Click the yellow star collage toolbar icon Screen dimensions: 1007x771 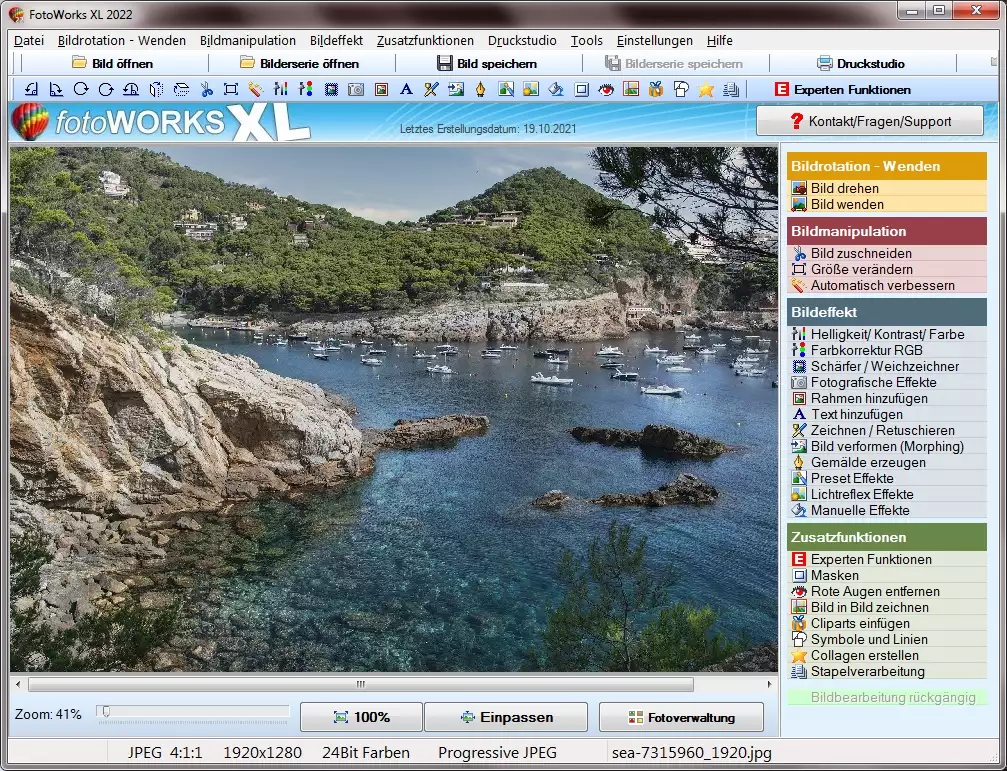[706, 89]
